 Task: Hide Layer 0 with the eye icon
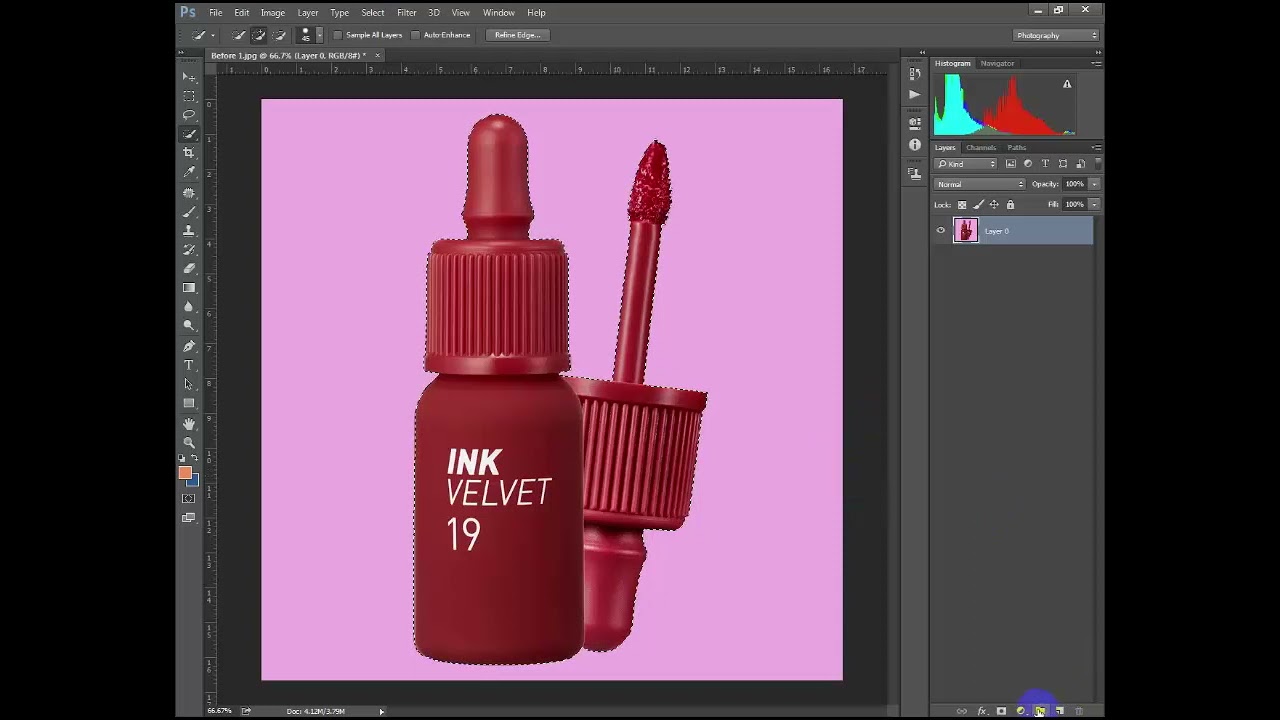point(940,231)
